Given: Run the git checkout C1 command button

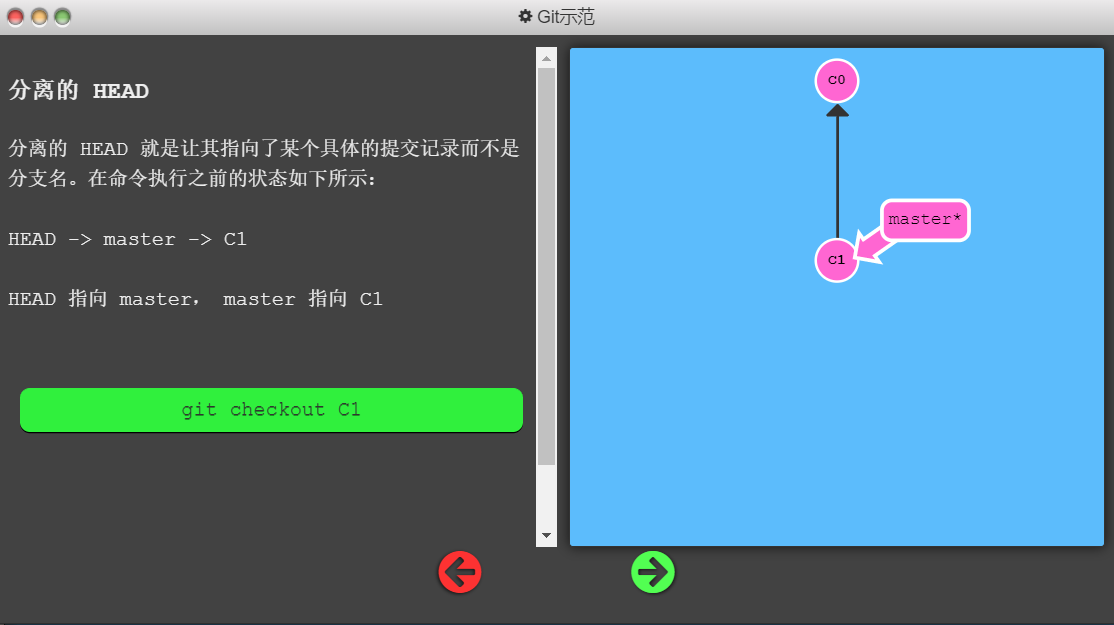Looking at the screenshot, I should coord(271,410).
